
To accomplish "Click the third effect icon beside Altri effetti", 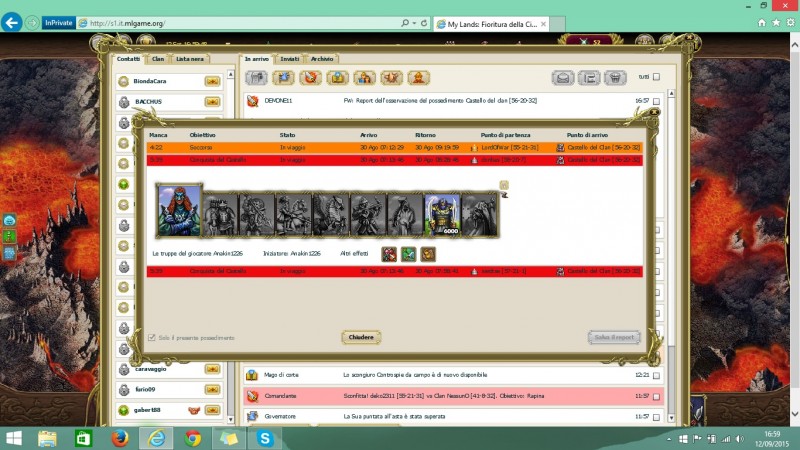I will tap(428, 254).
